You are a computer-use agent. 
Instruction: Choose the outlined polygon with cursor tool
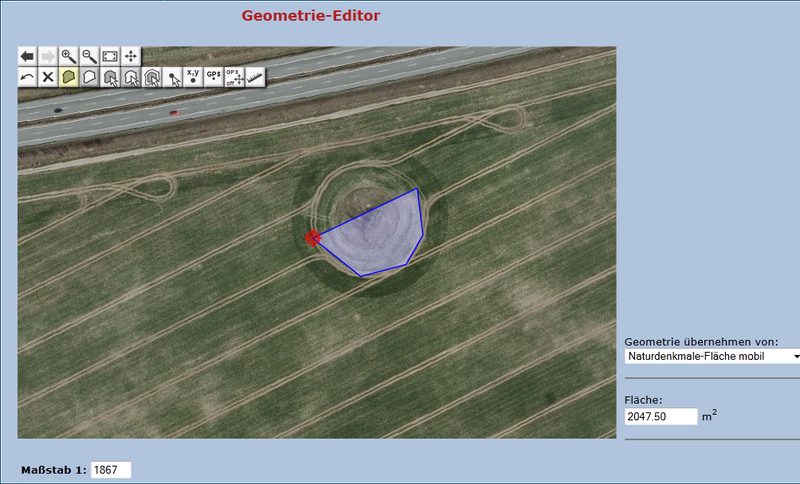click(132, 76)
